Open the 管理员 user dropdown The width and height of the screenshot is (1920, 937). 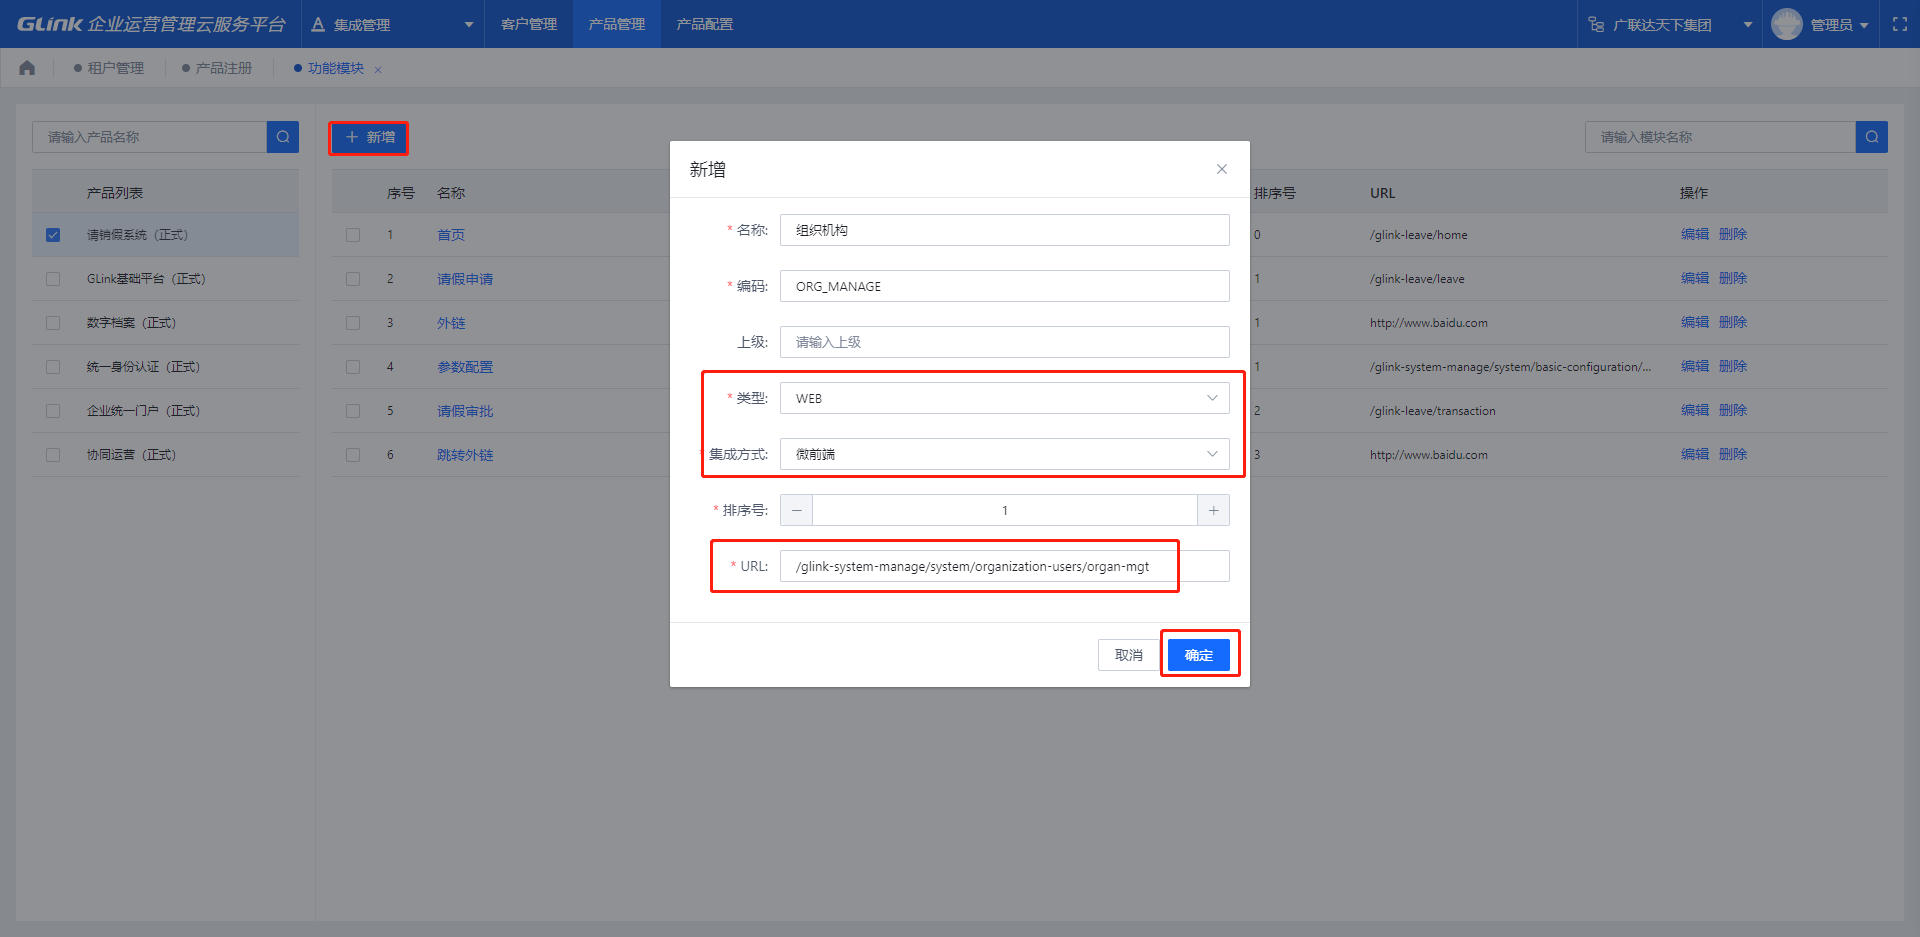[1864, 25]
